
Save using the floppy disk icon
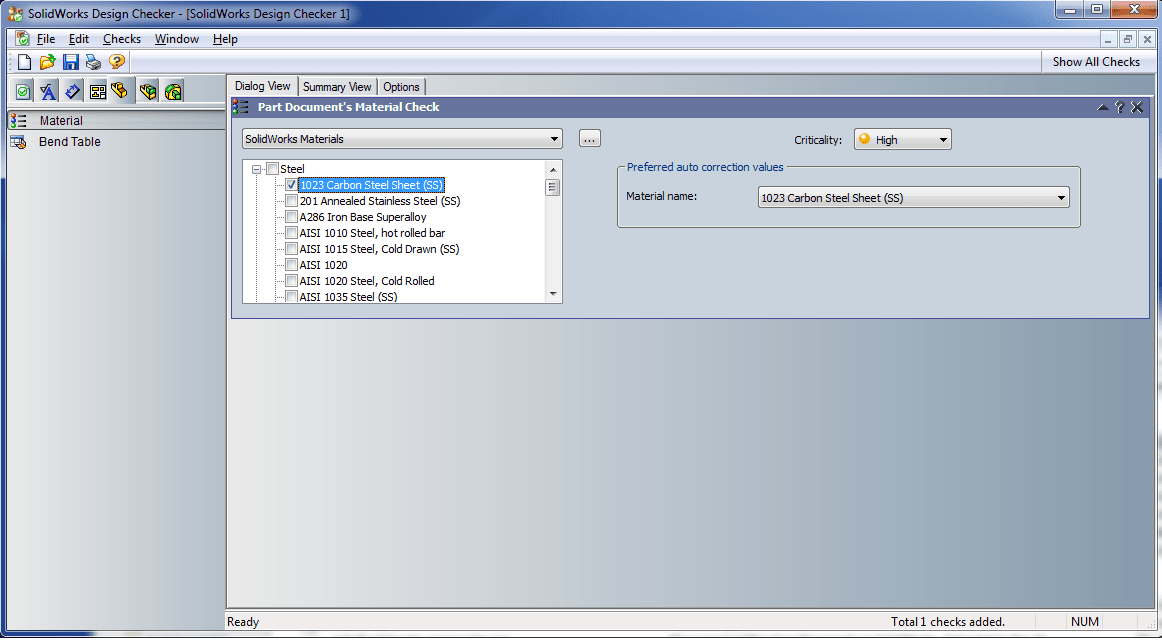(71, 62)
